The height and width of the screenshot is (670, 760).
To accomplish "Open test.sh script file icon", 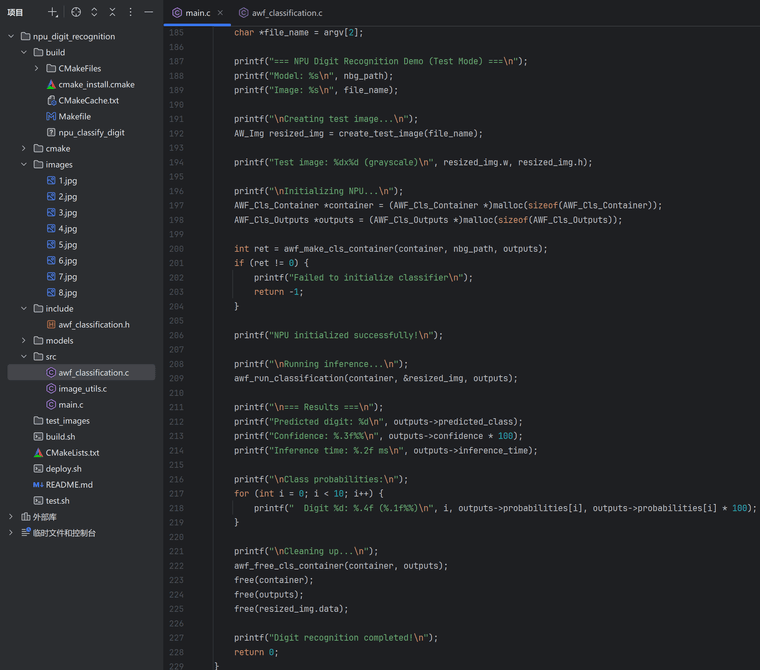I will (38, 500).
